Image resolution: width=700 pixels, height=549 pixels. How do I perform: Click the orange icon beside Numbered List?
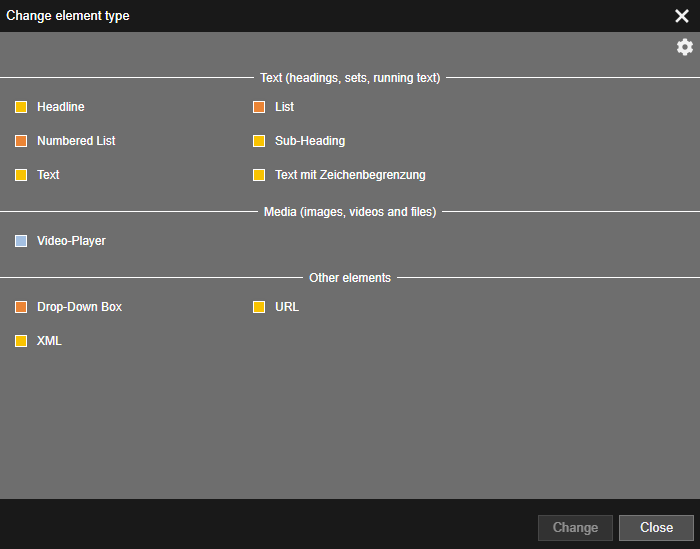point(21,141)
